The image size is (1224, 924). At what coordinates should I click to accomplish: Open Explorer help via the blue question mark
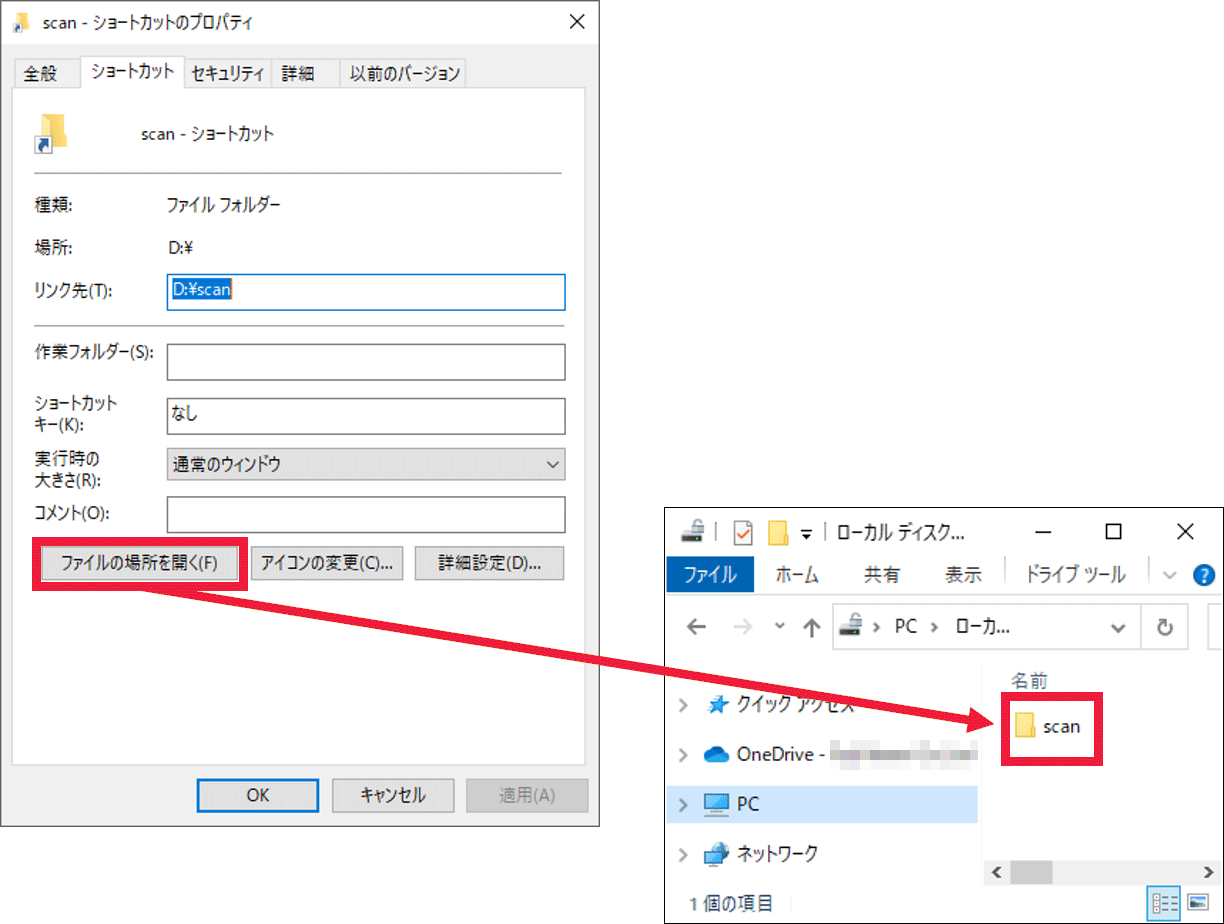pyautogui.click(x=1204, y=575)
